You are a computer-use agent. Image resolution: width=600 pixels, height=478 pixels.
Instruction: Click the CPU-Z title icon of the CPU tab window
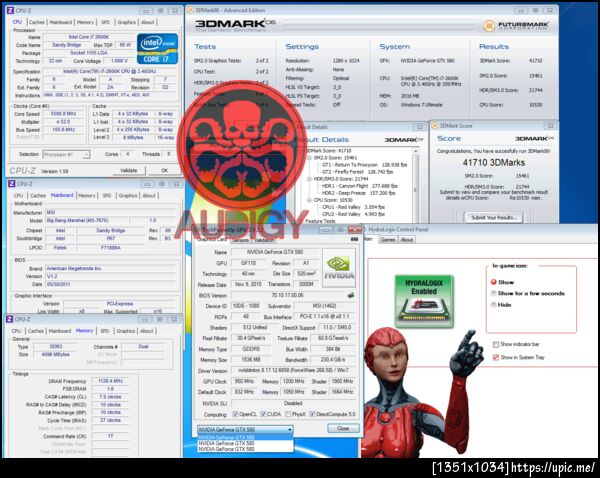[x=10, y=10]
